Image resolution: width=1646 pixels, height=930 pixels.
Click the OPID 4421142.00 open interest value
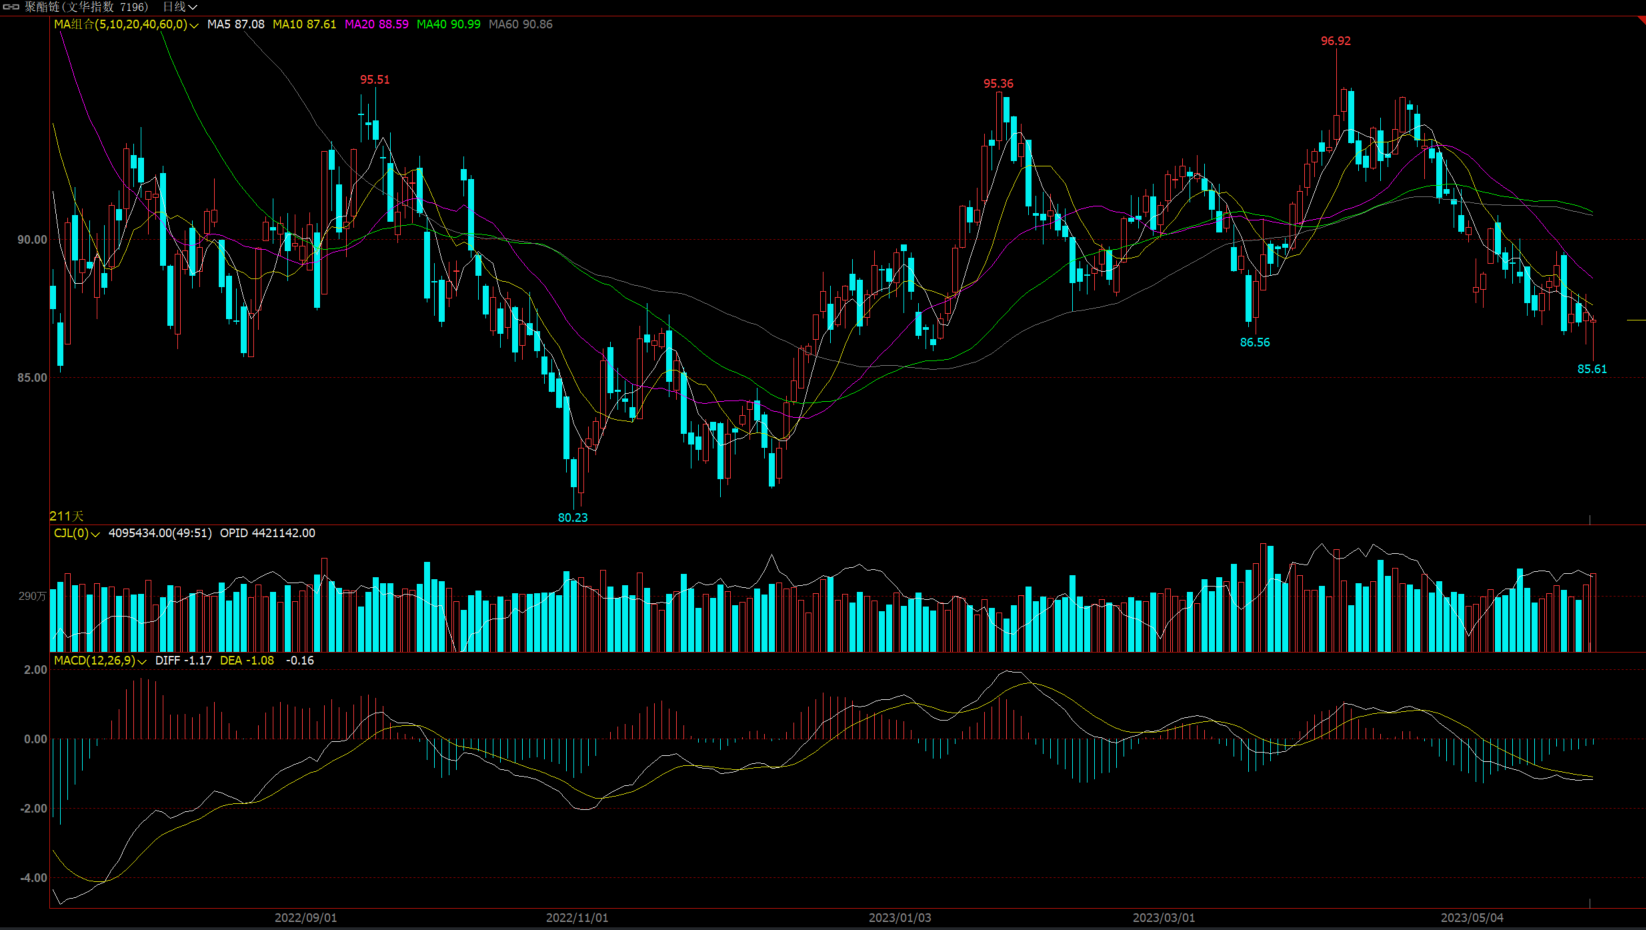267,533
